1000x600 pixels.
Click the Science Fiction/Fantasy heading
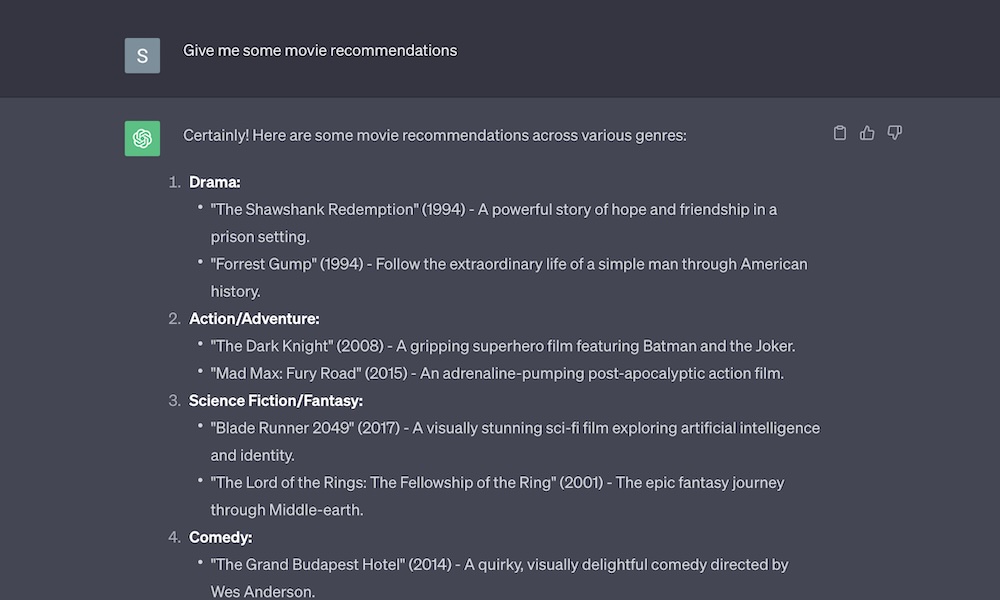click(x=276, y=400)
